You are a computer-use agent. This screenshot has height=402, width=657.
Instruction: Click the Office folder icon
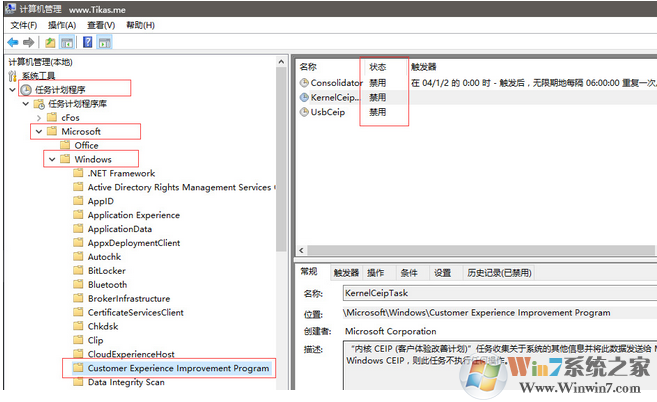pos(65,145)
